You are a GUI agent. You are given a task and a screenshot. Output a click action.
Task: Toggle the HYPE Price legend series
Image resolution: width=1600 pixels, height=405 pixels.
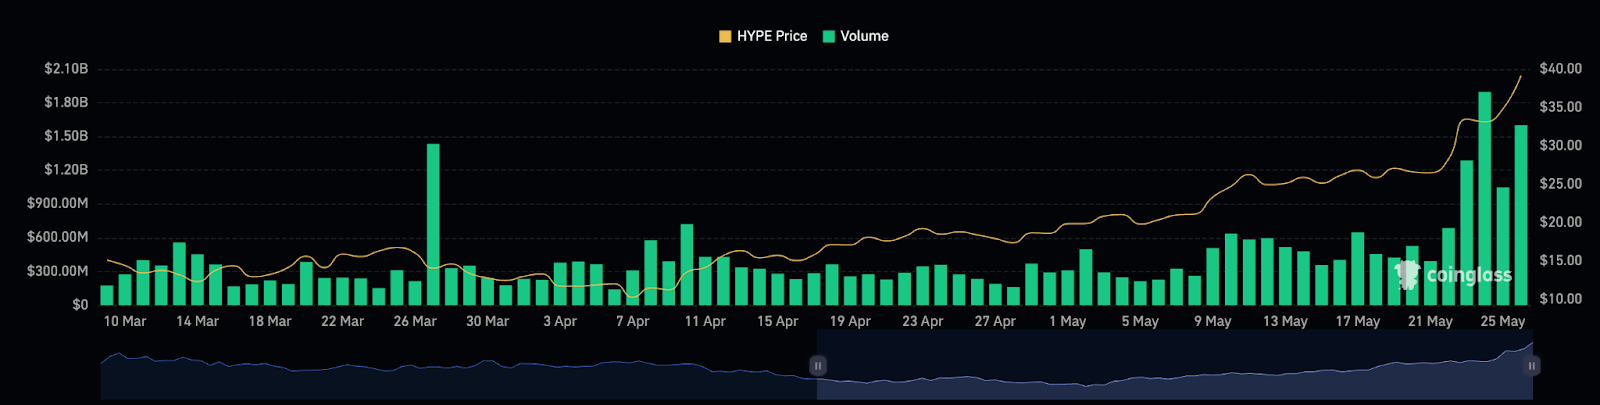[x=763, y=36]
